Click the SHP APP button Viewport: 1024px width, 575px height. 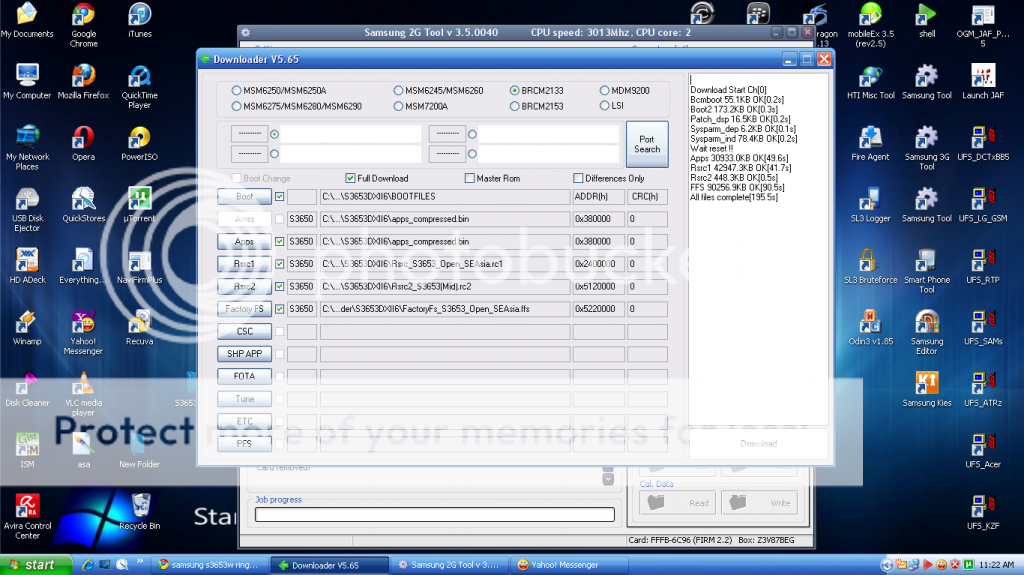coord(244,353)
